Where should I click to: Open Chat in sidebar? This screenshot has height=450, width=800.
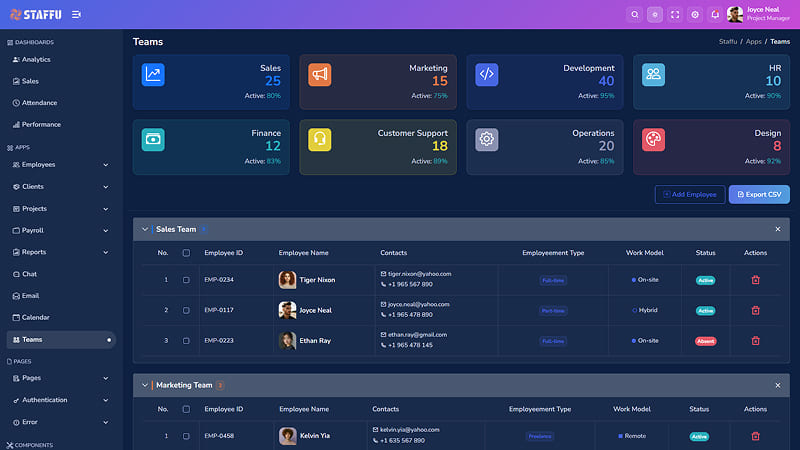(25, 274)
